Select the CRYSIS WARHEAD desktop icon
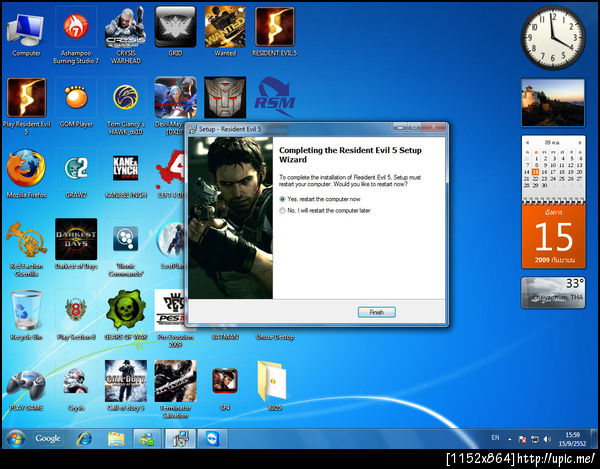 [126, 35]
